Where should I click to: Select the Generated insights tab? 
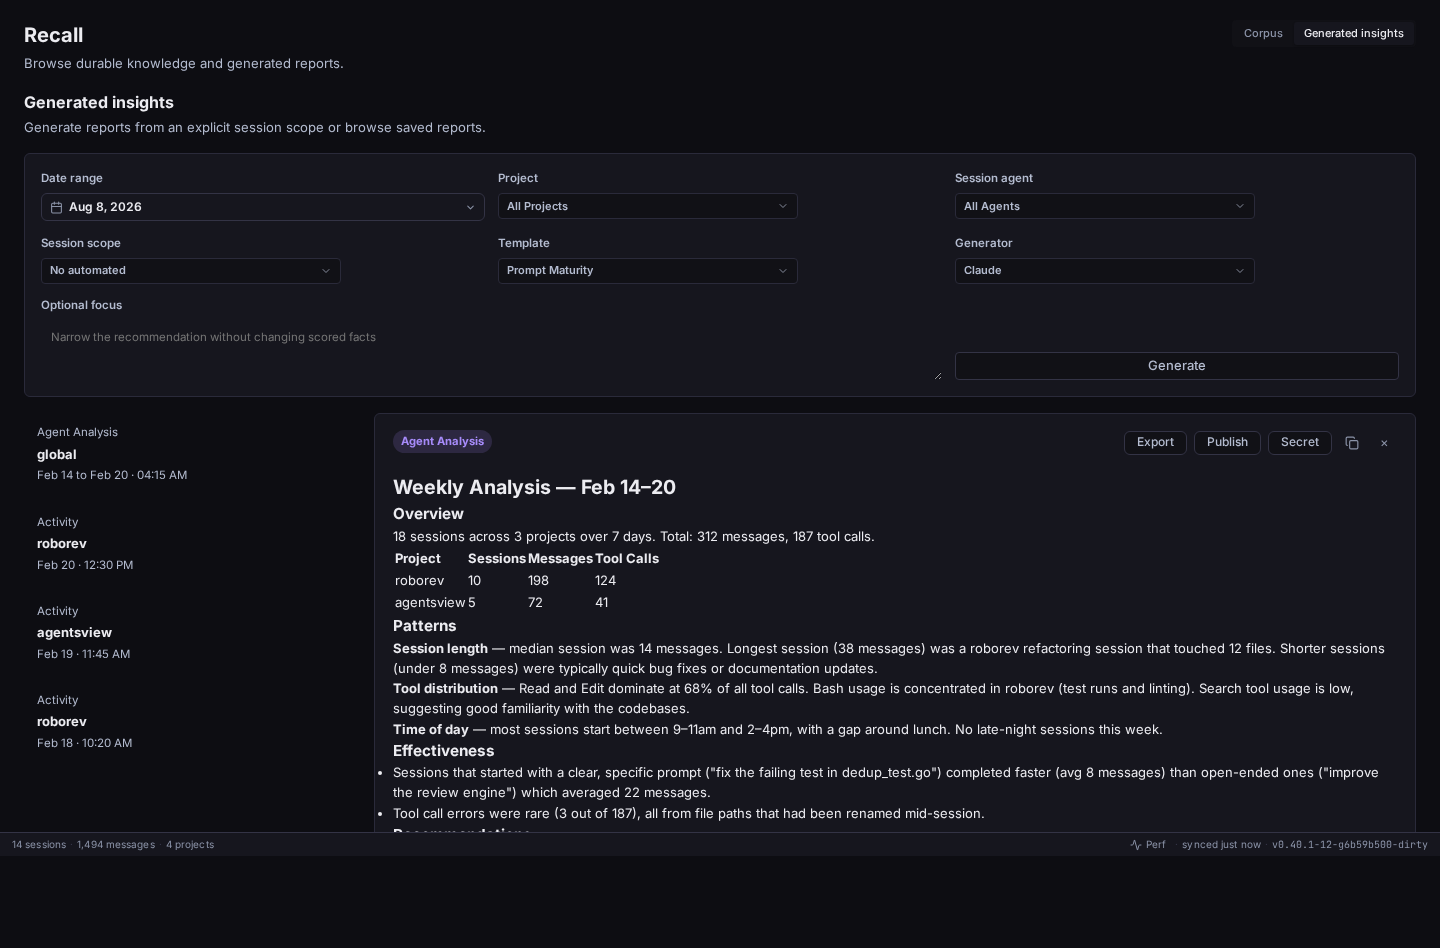pyautogui.click(x=1353, y=33)
